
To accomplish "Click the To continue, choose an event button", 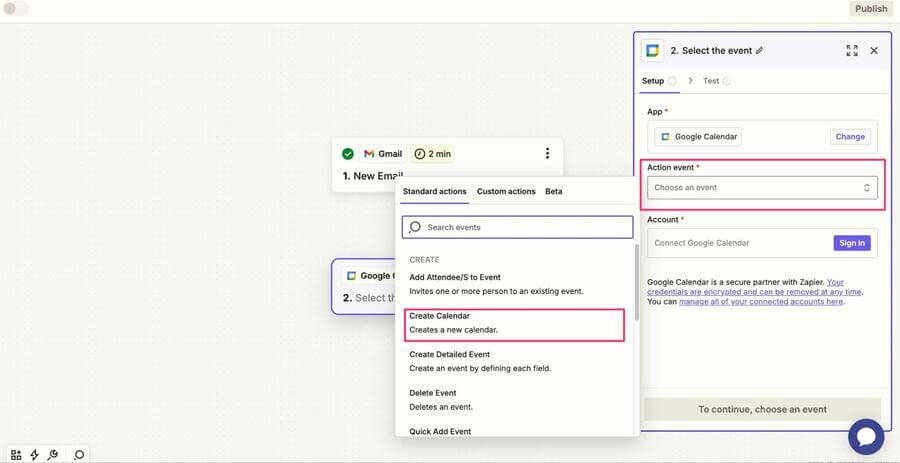I will pyautogui.click(x=762, y=410).
